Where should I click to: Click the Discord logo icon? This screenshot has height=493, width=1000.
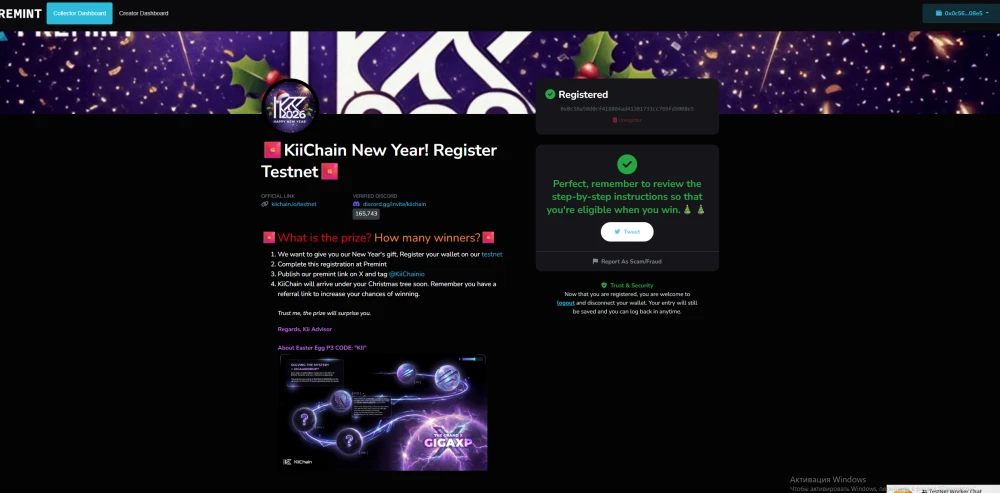point(357,204)
